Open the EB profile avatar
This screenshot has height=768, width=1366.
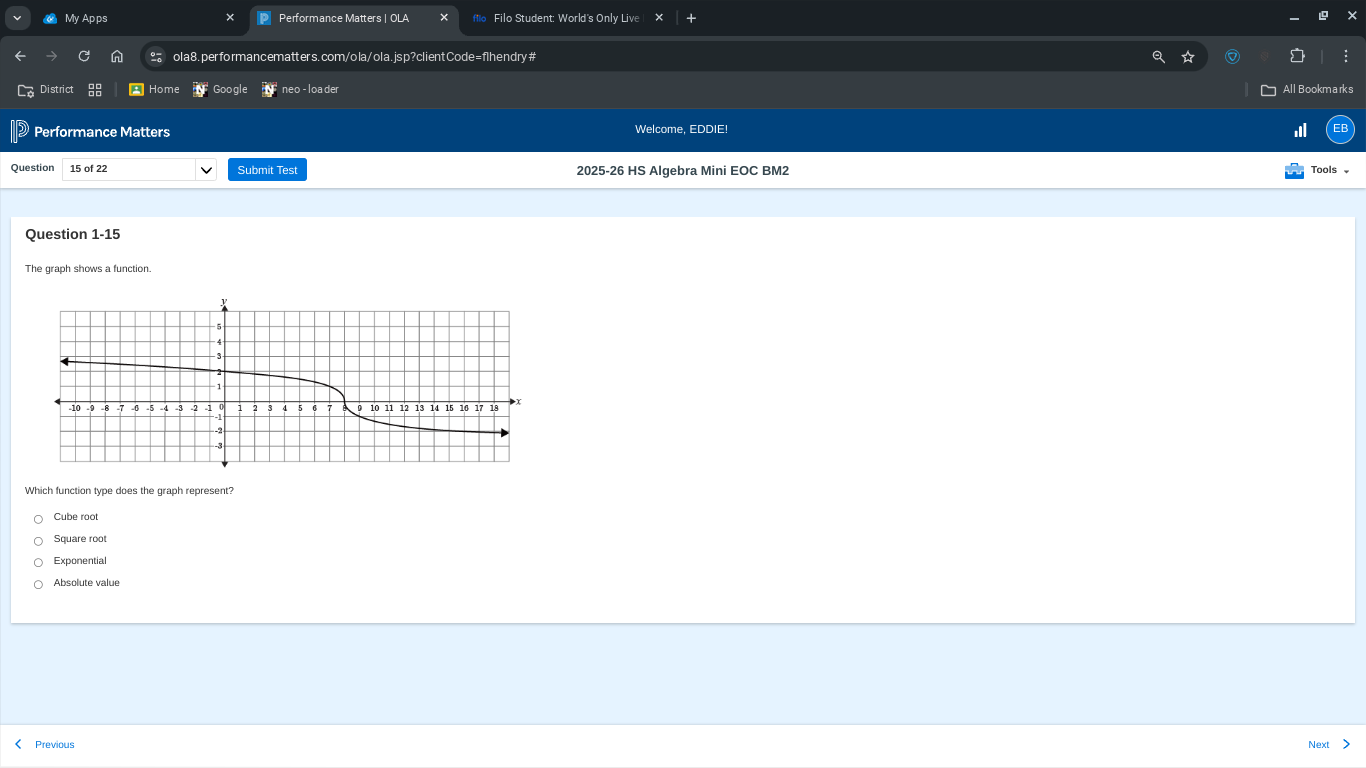(1340, 129)
